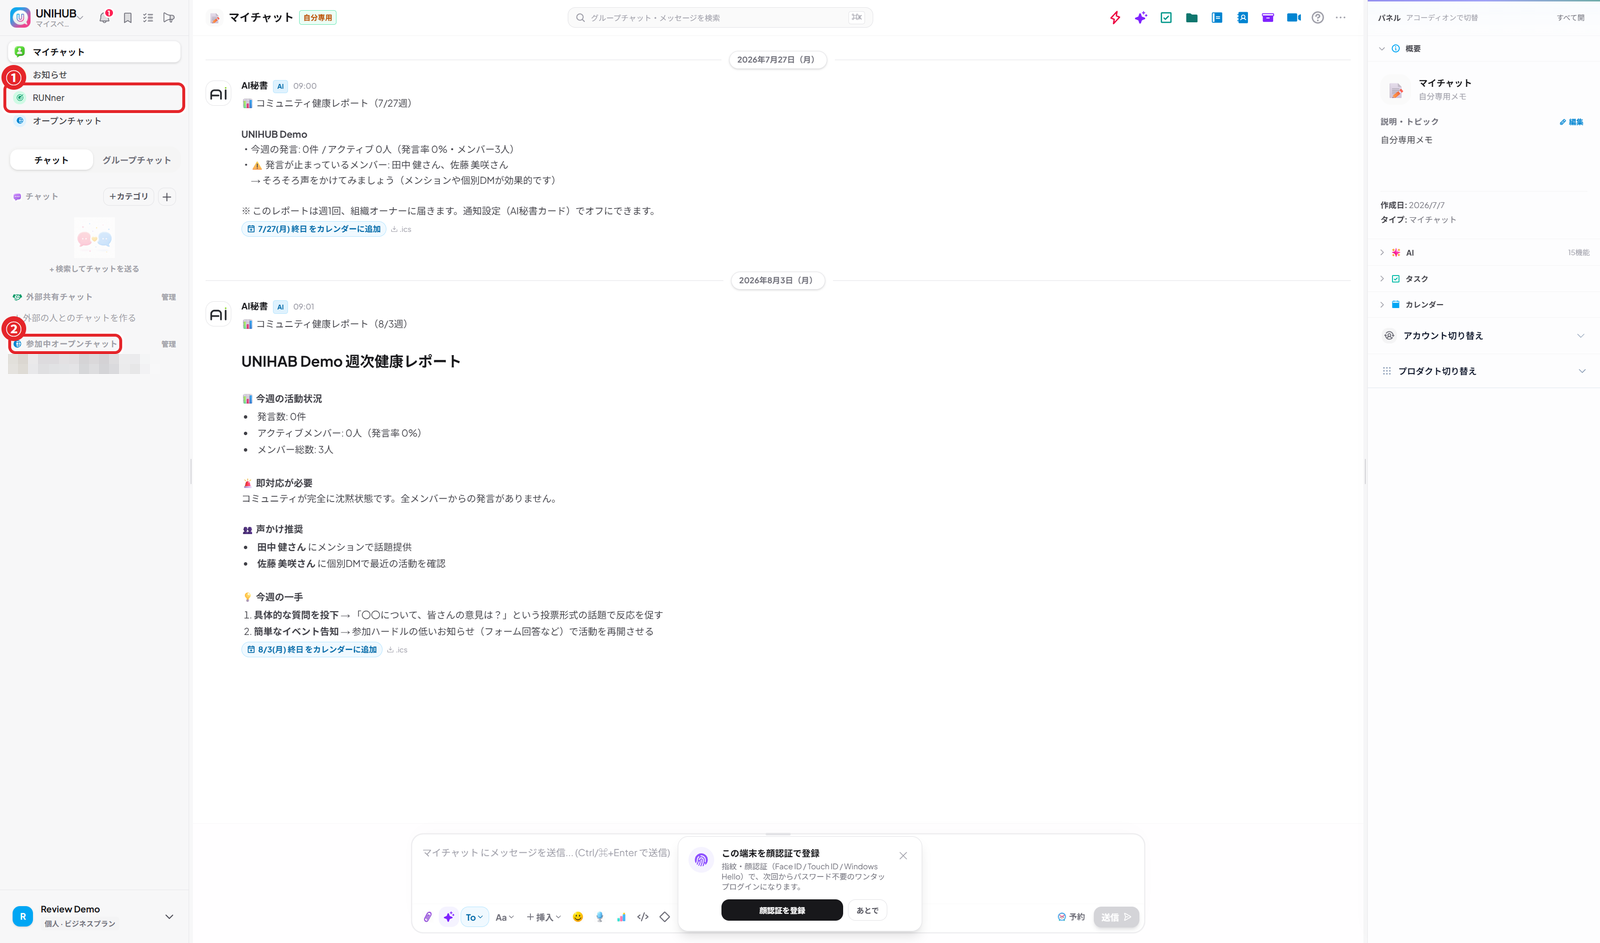This screenshot has width=1600, height=943.
Task: Add 7/27 deadline to calendar
Action: tap(314, 229)
